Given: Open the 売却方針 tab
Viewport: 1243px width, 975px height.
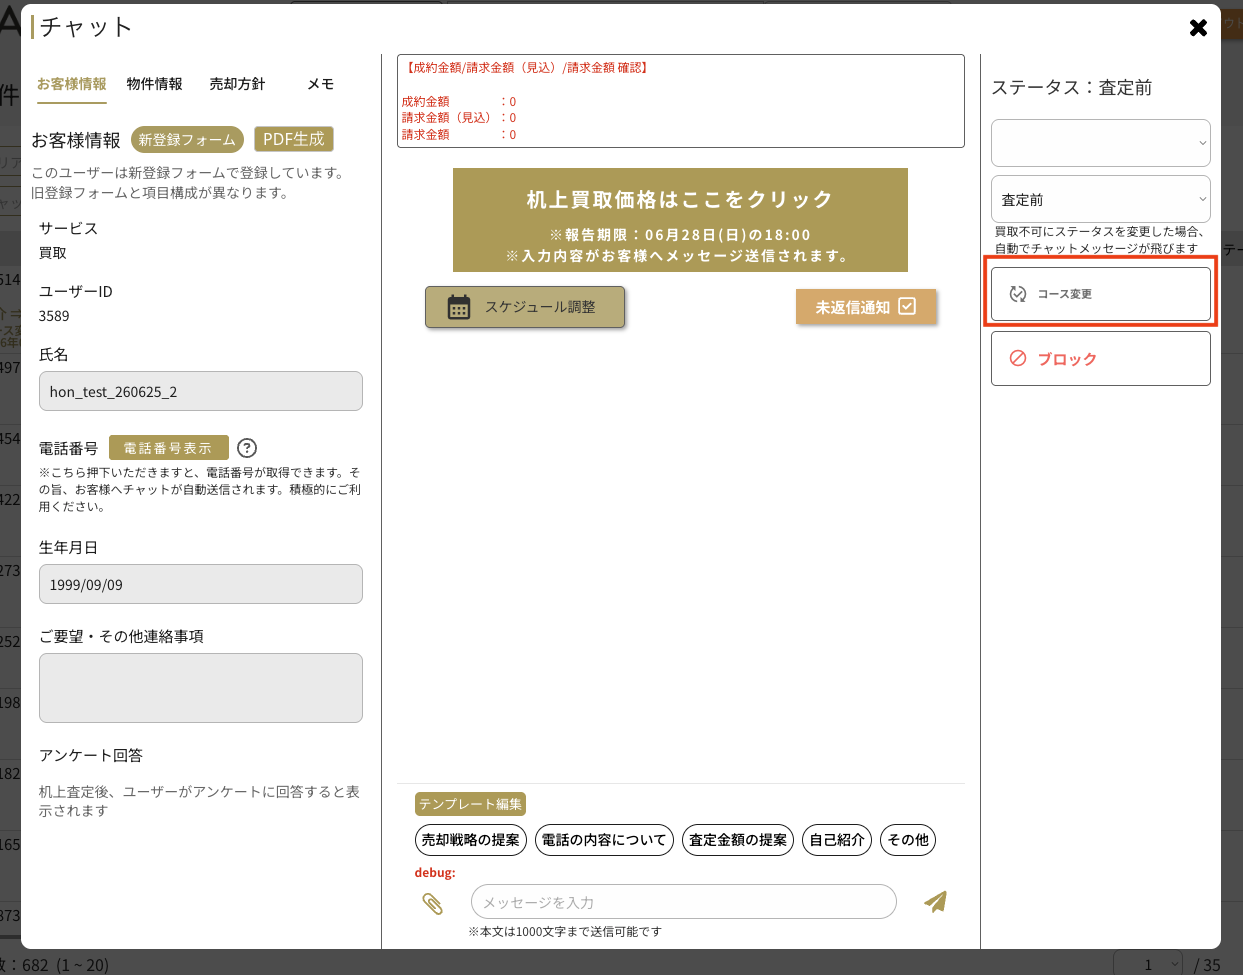Looking at the screenshot, I should (237, 84).
